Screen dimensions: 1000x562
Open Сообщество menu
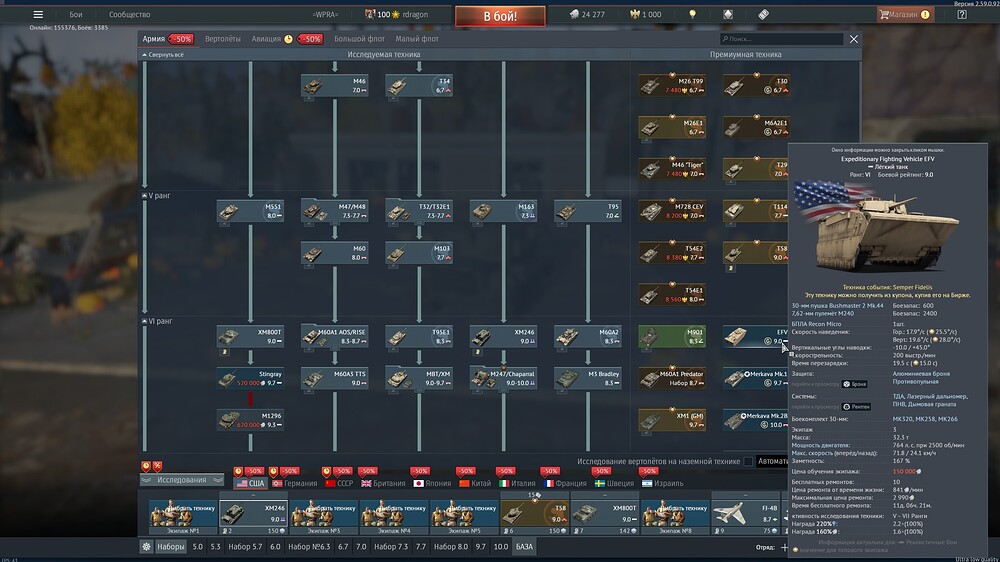coord(129,14)
